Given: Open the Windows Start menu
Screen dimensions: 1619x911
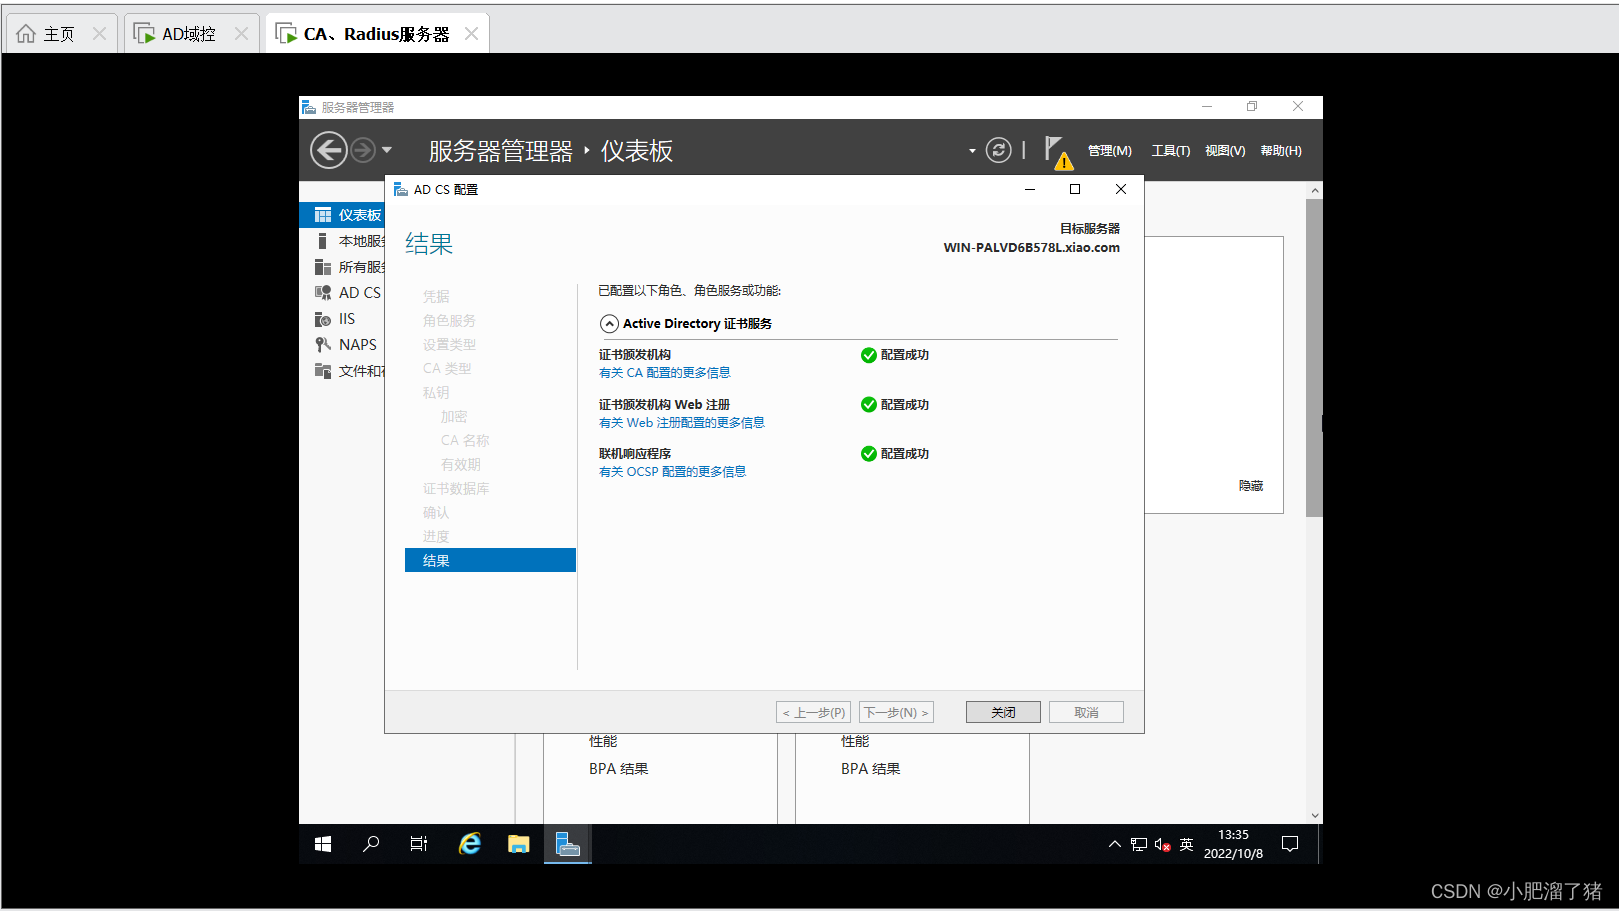Looking at the screenshot, I should click(323, 844).
